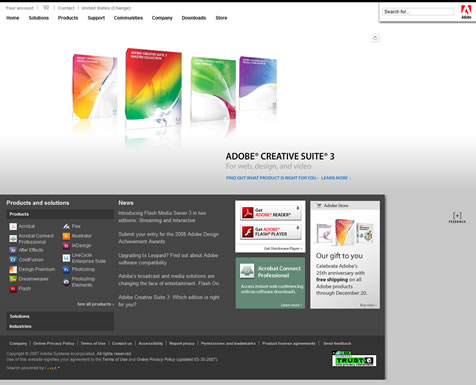The width and height of the screenshot is (476, 385).
Task: Expand the Solutions section
Action: click(60, 316)
